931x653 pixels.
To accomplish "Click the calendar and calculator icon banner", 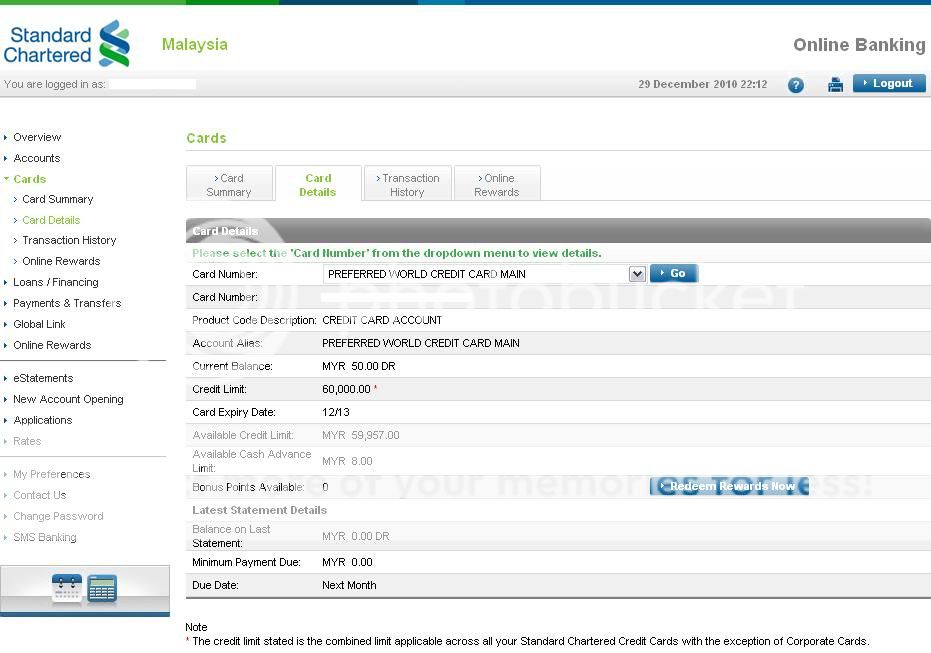I will [84, 589].
